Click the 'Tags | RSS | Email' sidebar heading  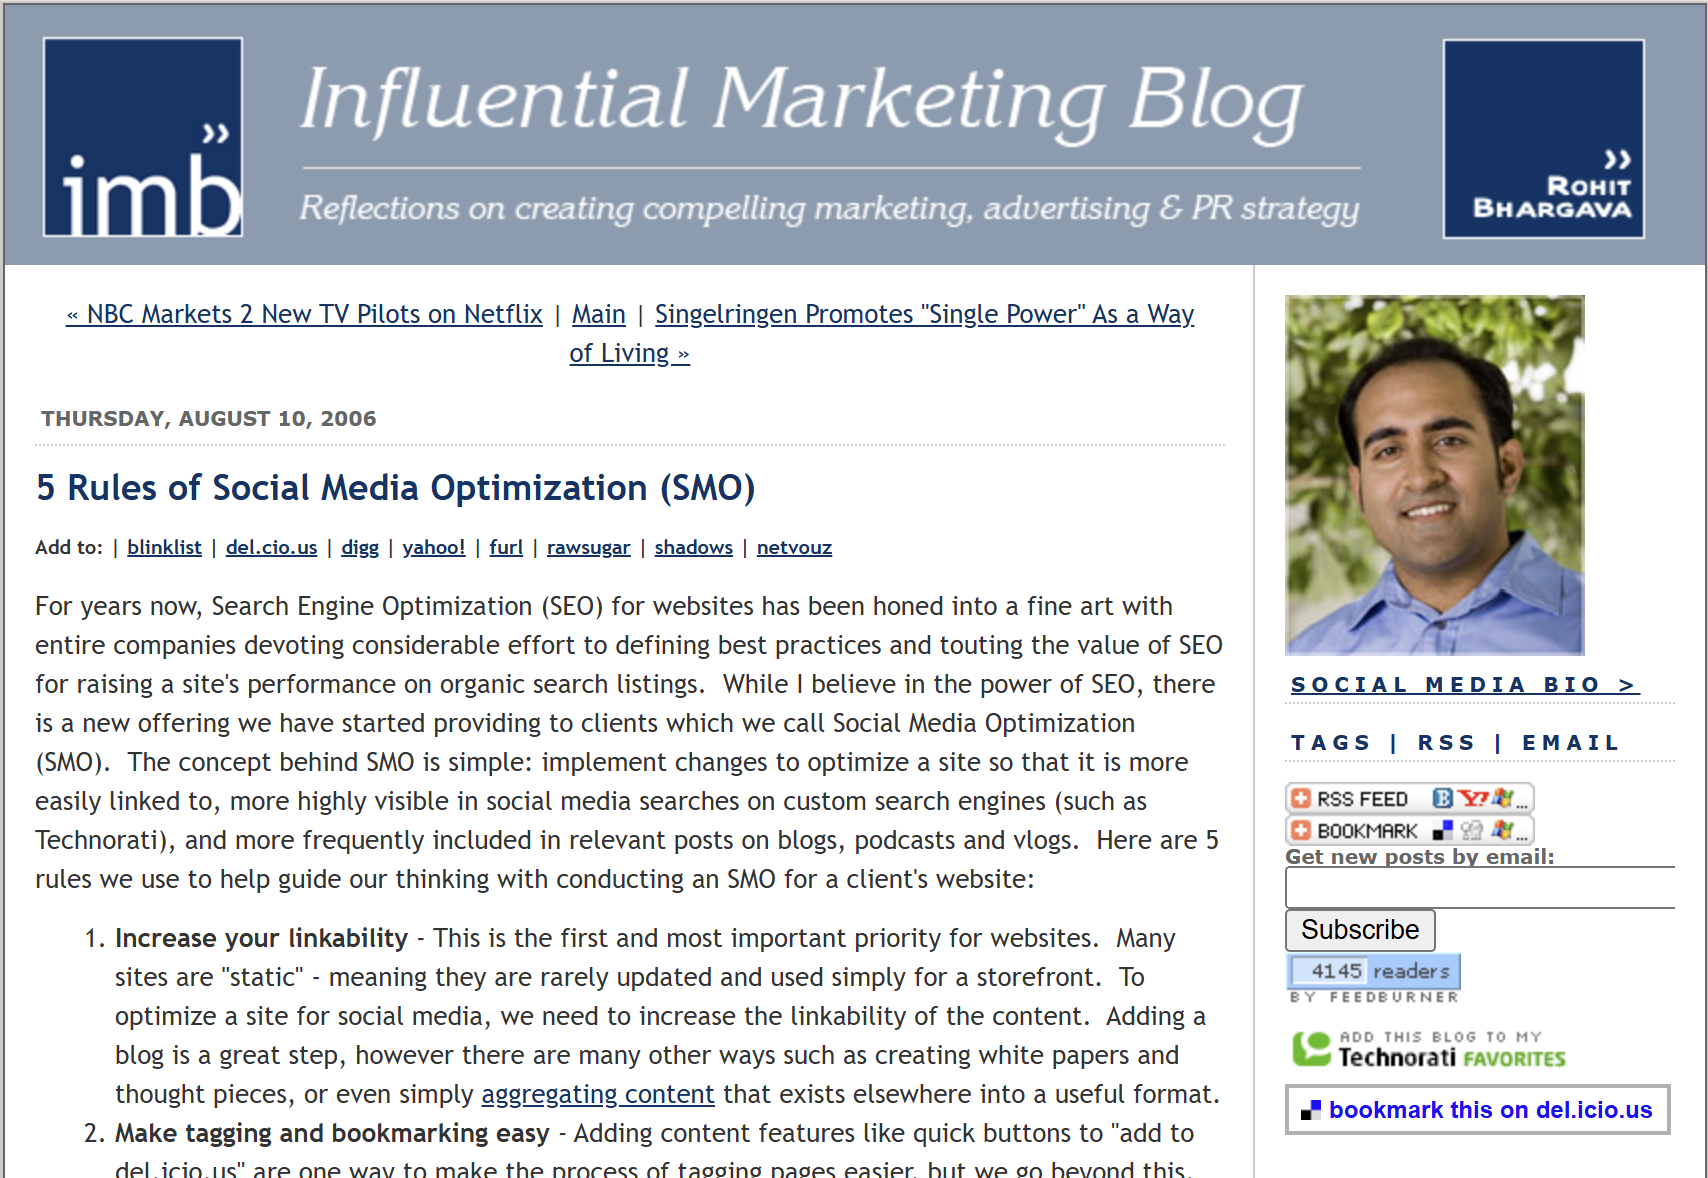pos(1455,743)
